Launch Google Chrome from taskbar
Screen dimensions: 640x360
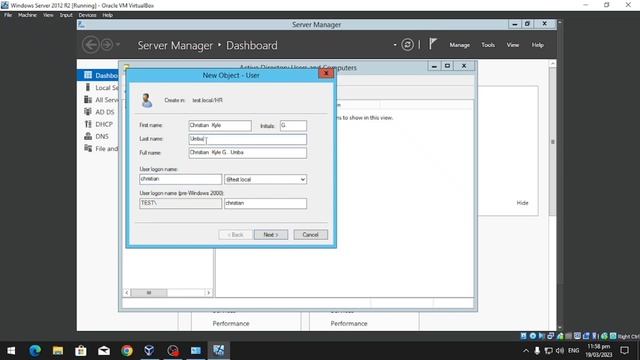127,350
